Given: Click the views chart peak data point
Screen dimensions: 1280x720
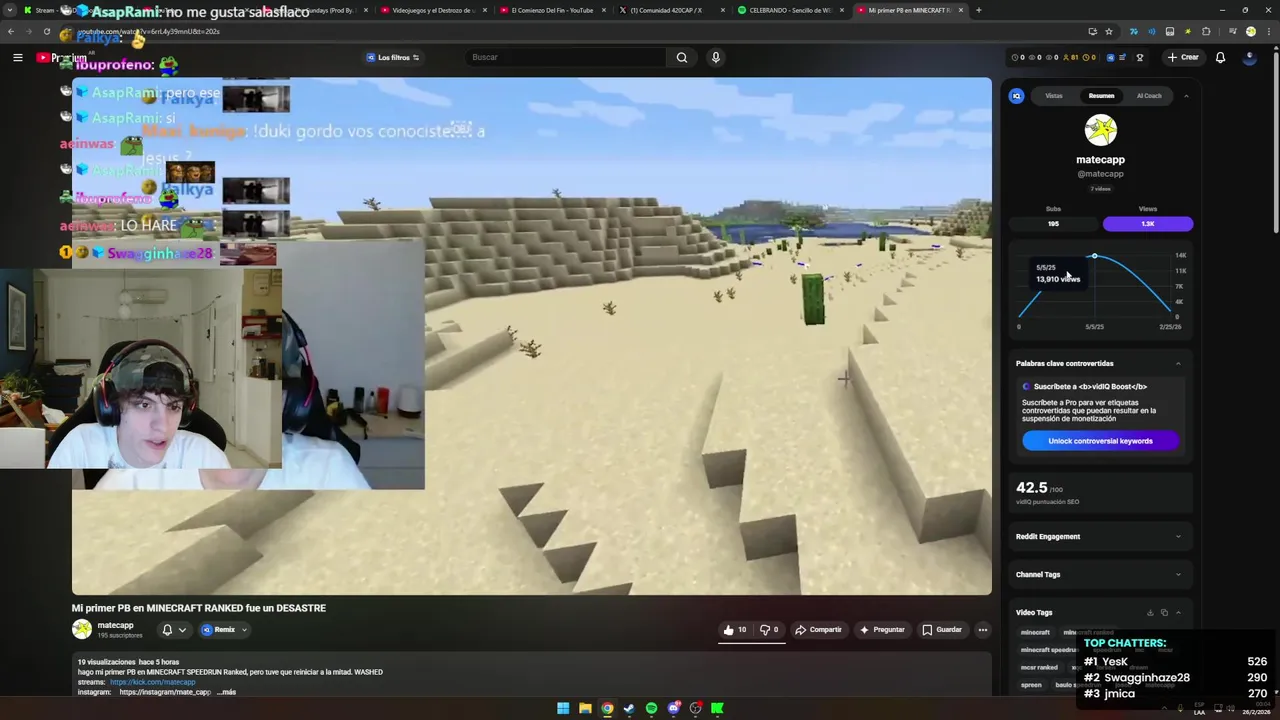Looking at the screenshot, I should pos(1094,257).
